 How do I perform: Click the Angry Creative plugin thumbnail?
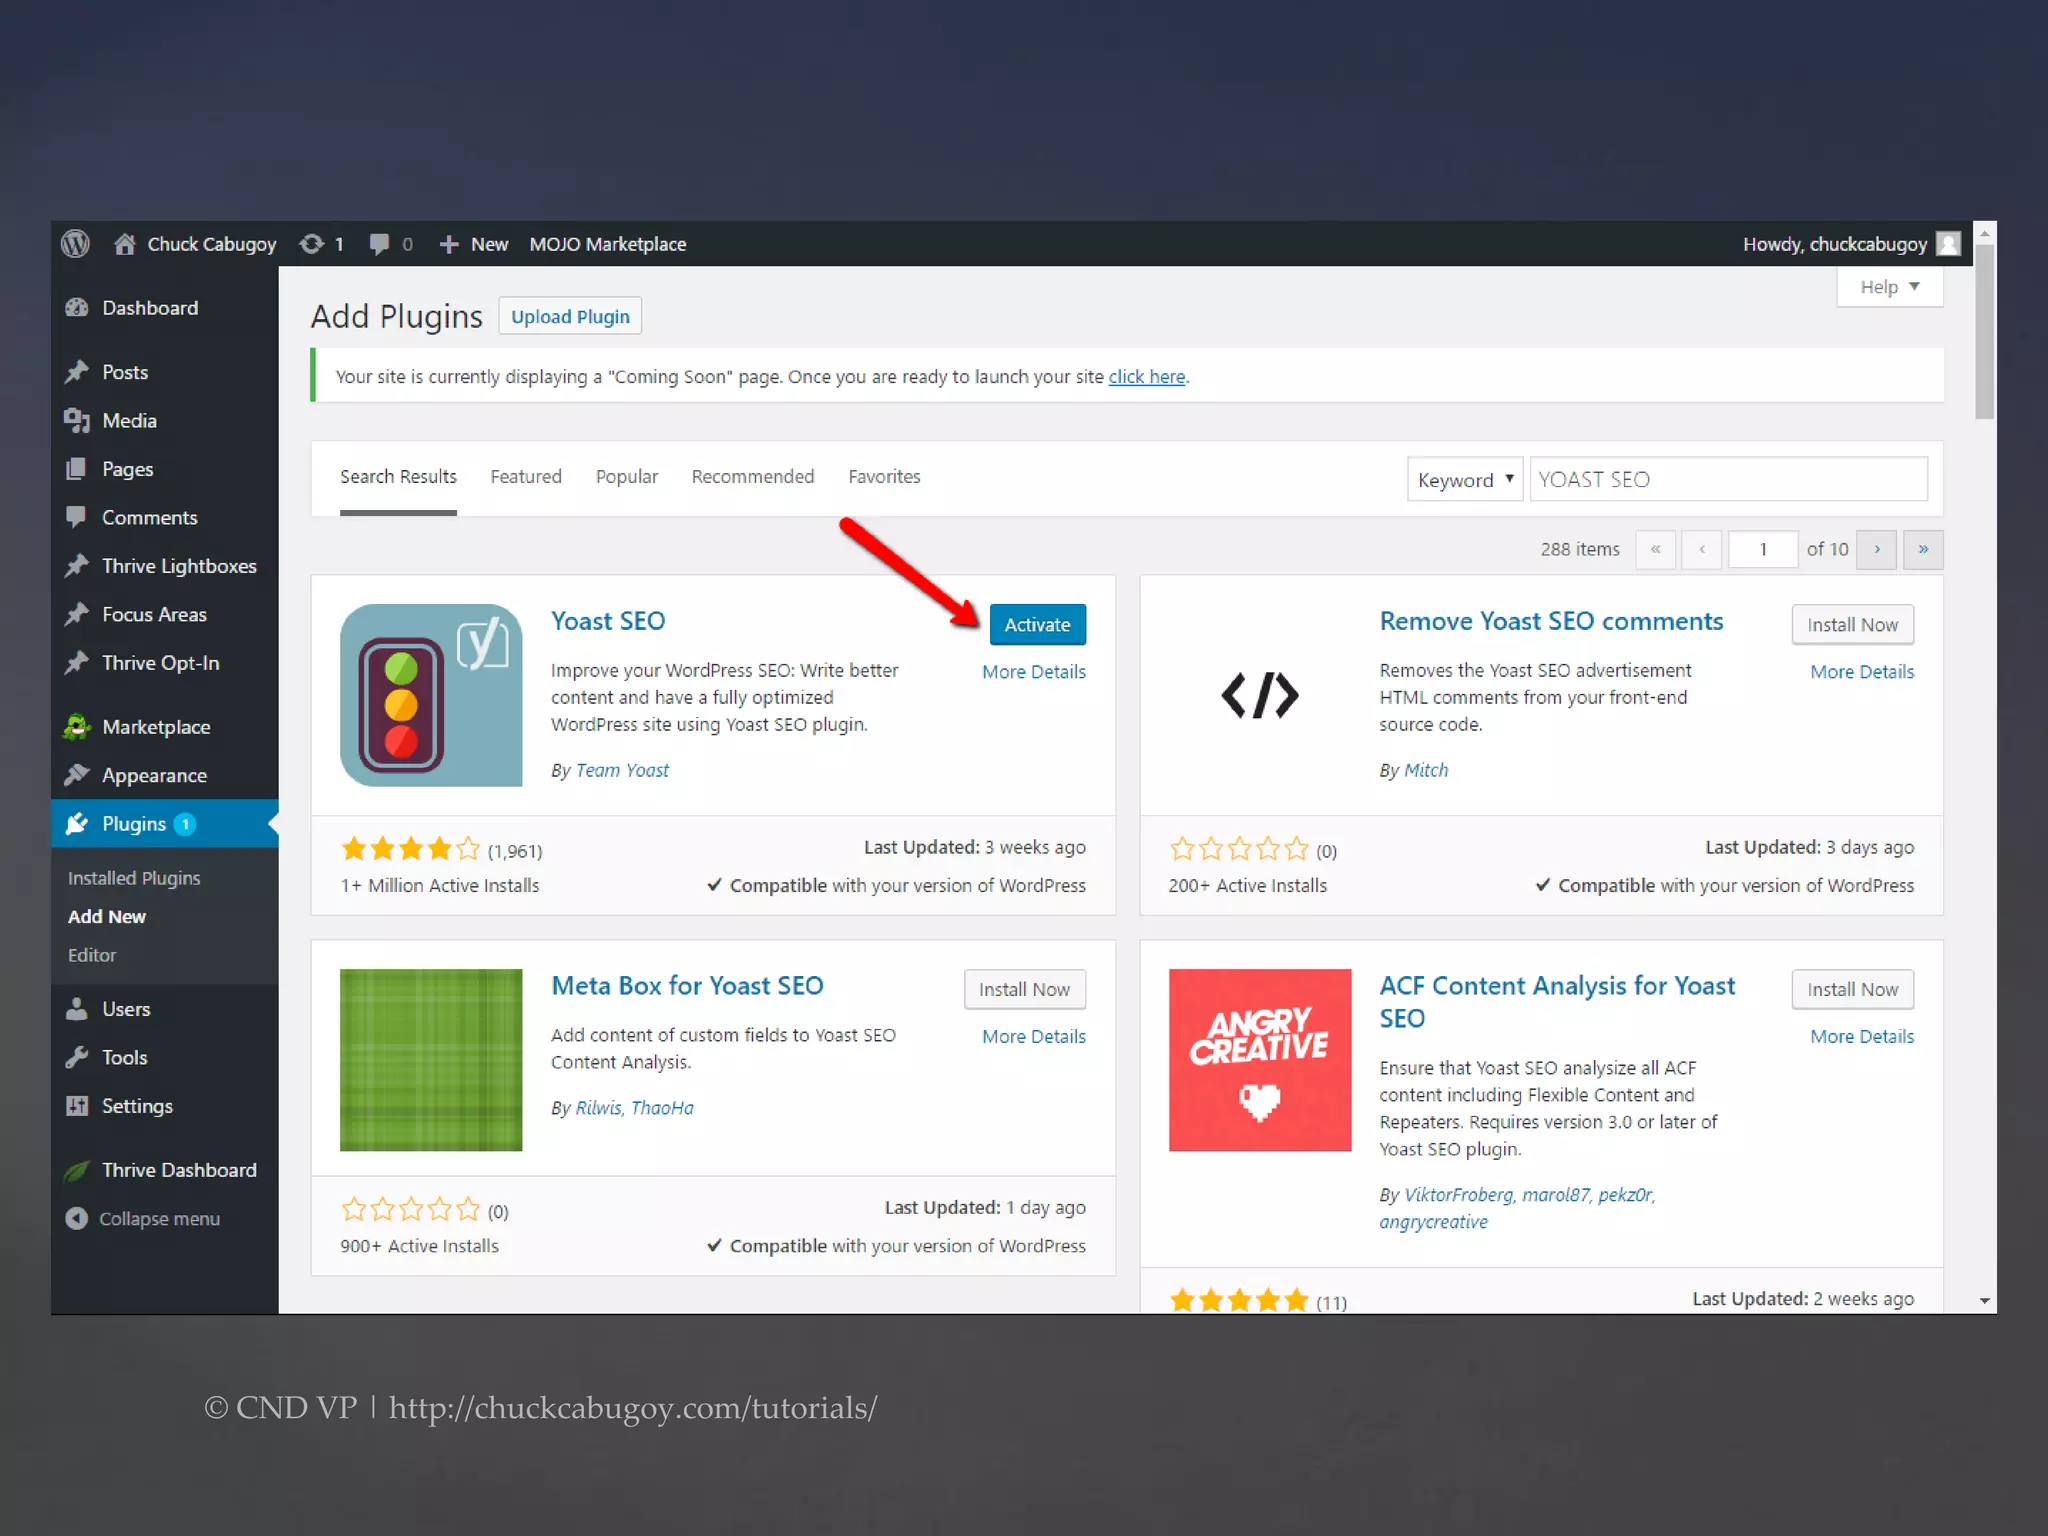click(1260, 1060)
